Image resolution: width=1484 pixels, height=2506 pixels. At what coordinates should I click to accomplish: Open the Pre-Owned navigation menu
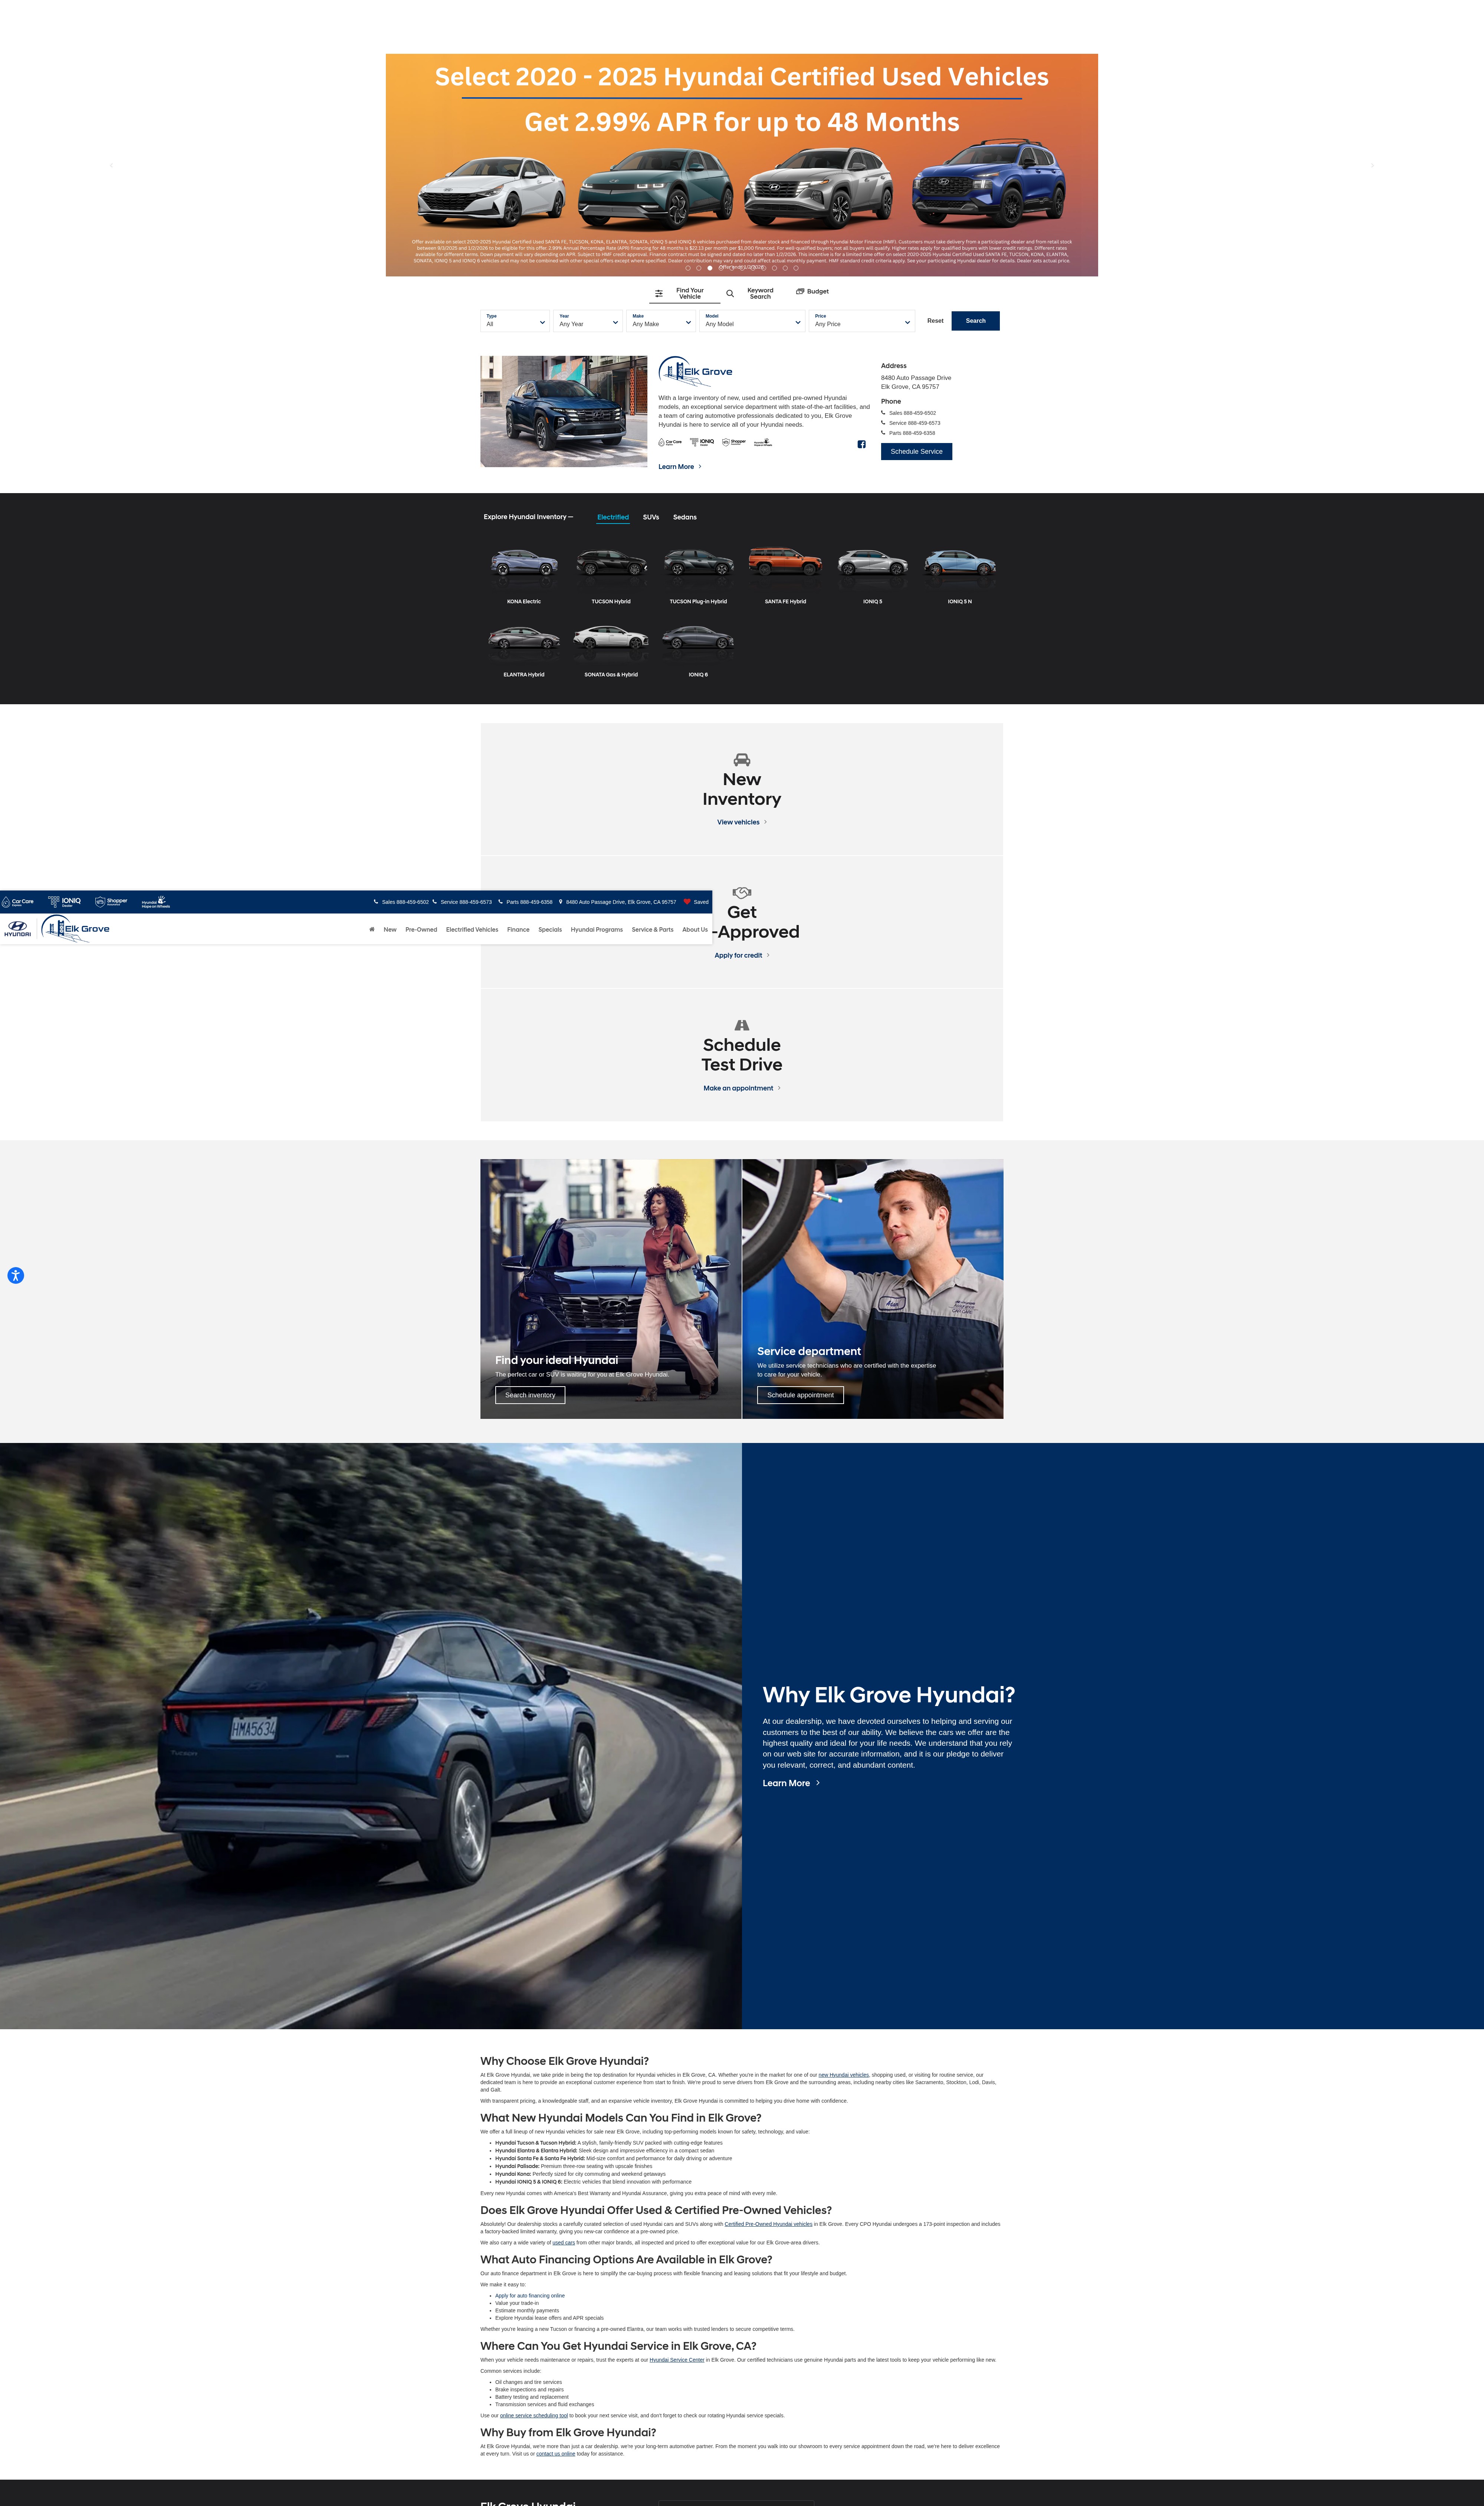point(421,930)
